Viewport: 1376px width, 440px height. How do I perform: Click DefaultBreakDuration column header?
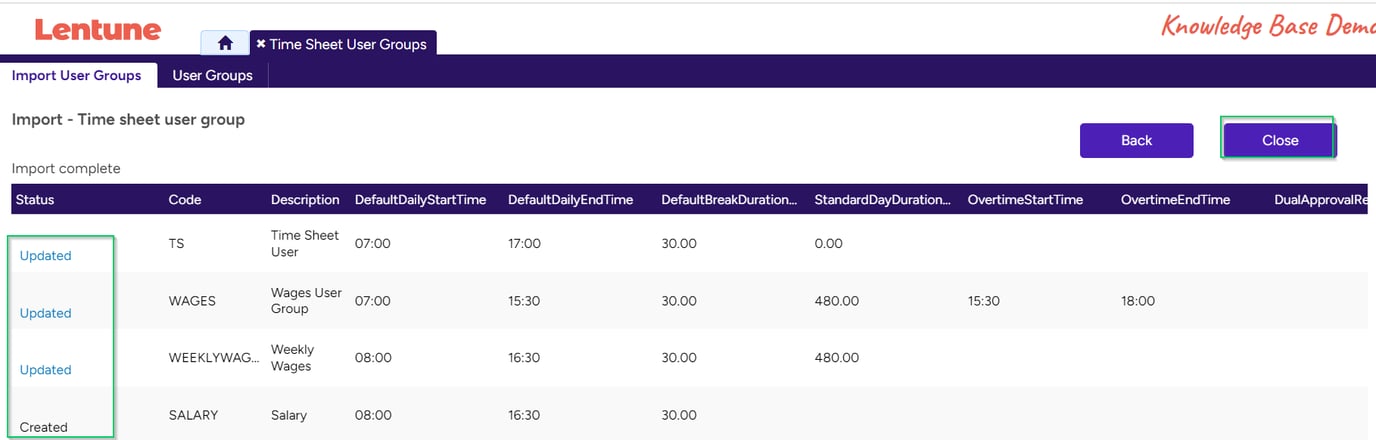[729, 199]
